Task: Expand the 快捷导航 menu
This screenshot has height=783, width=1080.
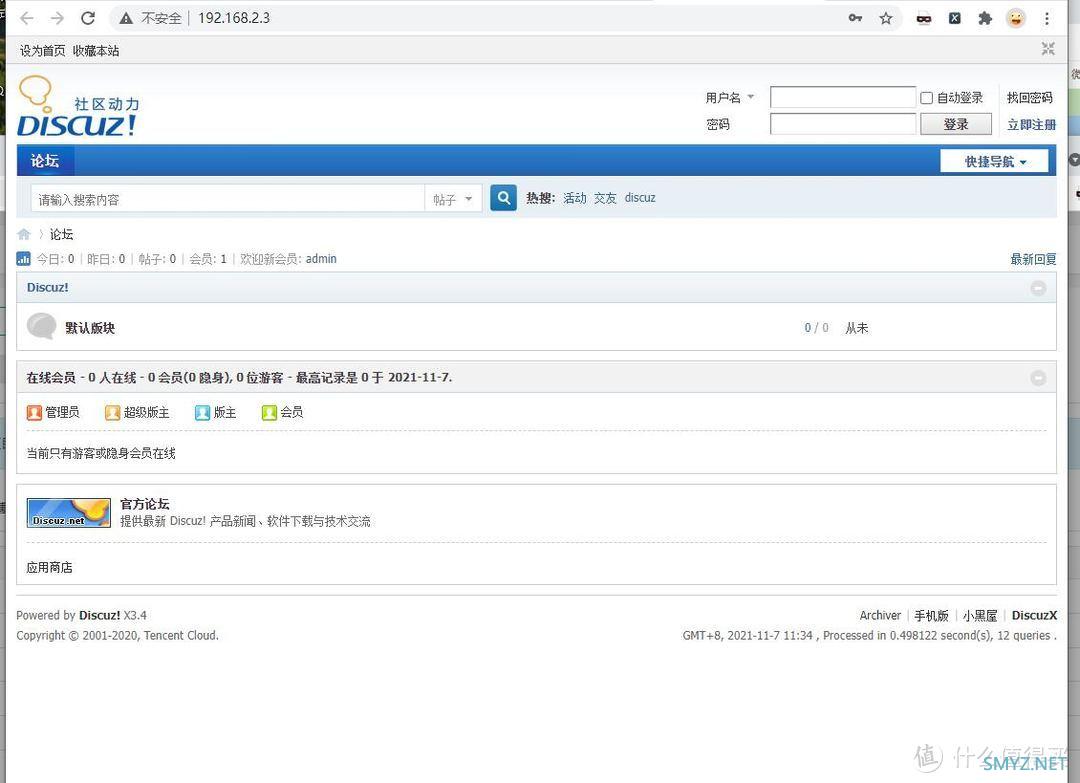Action: pyautogui.click(x=995, y=162)
